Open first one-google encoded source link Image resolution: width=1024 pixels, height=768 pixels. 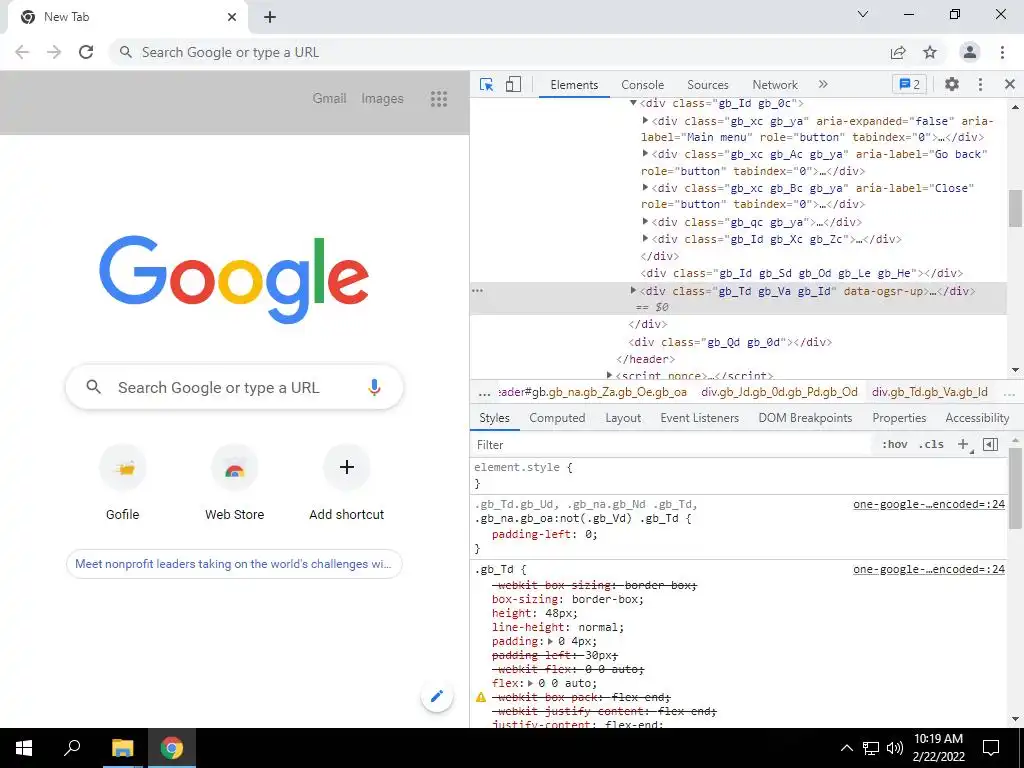[929, 504]
